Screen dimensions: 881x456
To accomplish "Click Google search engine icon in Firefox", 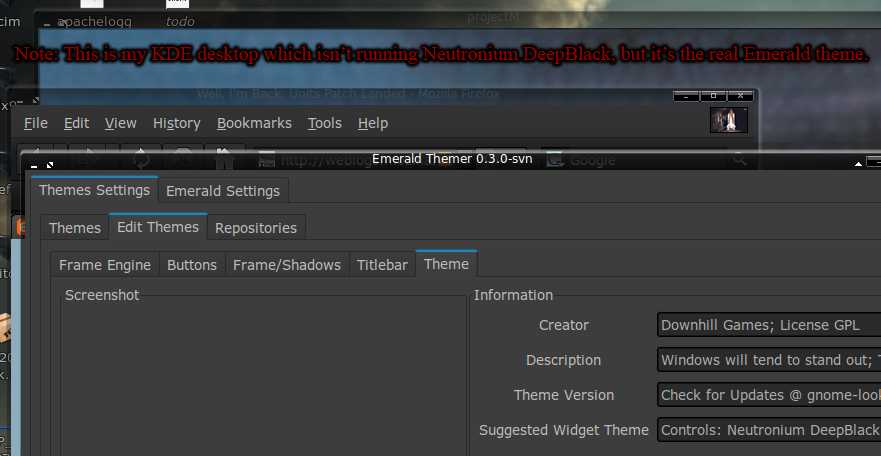I will pyautogui.click(x=555, y=160).
